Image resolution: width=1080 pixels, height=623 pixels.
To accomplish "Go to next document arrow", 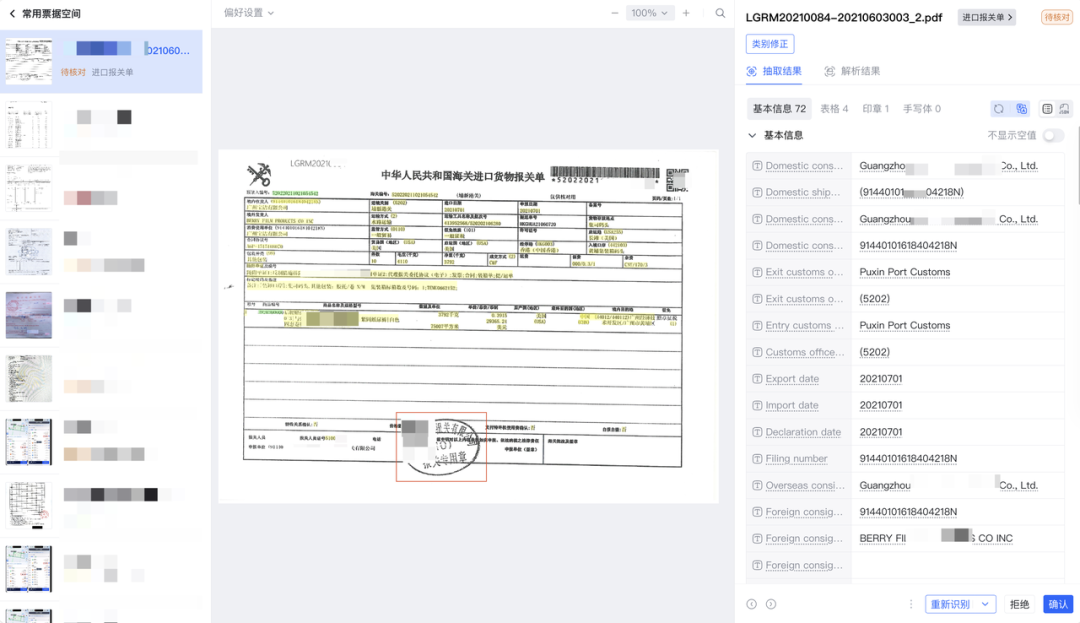I will 769,604.
